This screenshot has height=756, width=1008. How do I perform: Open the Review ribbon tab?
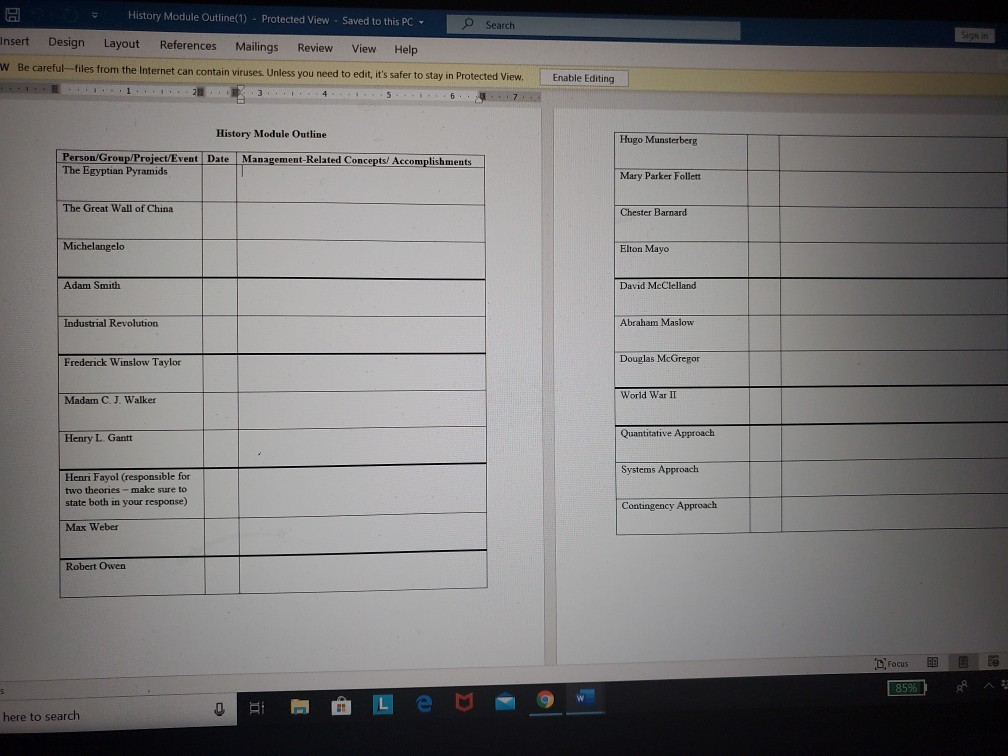[x=315, y=47]
